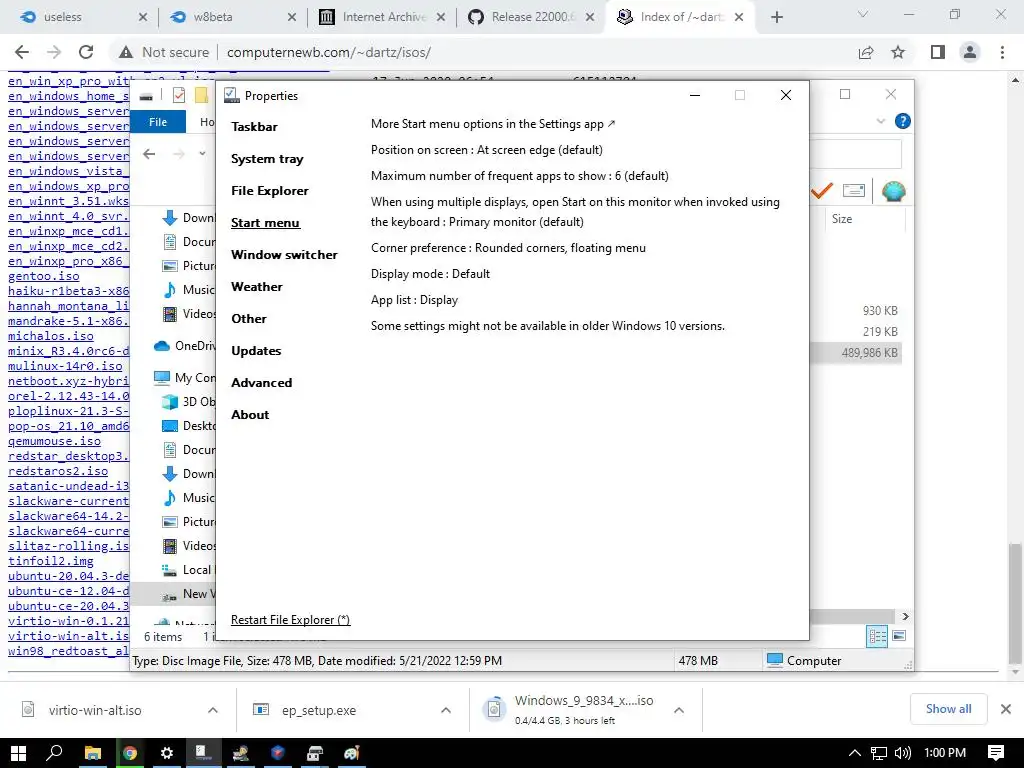The width and height of the screenshot is (1024, 768).
Task: Expand ep_setup.exe download options
Action: [446, 711]
